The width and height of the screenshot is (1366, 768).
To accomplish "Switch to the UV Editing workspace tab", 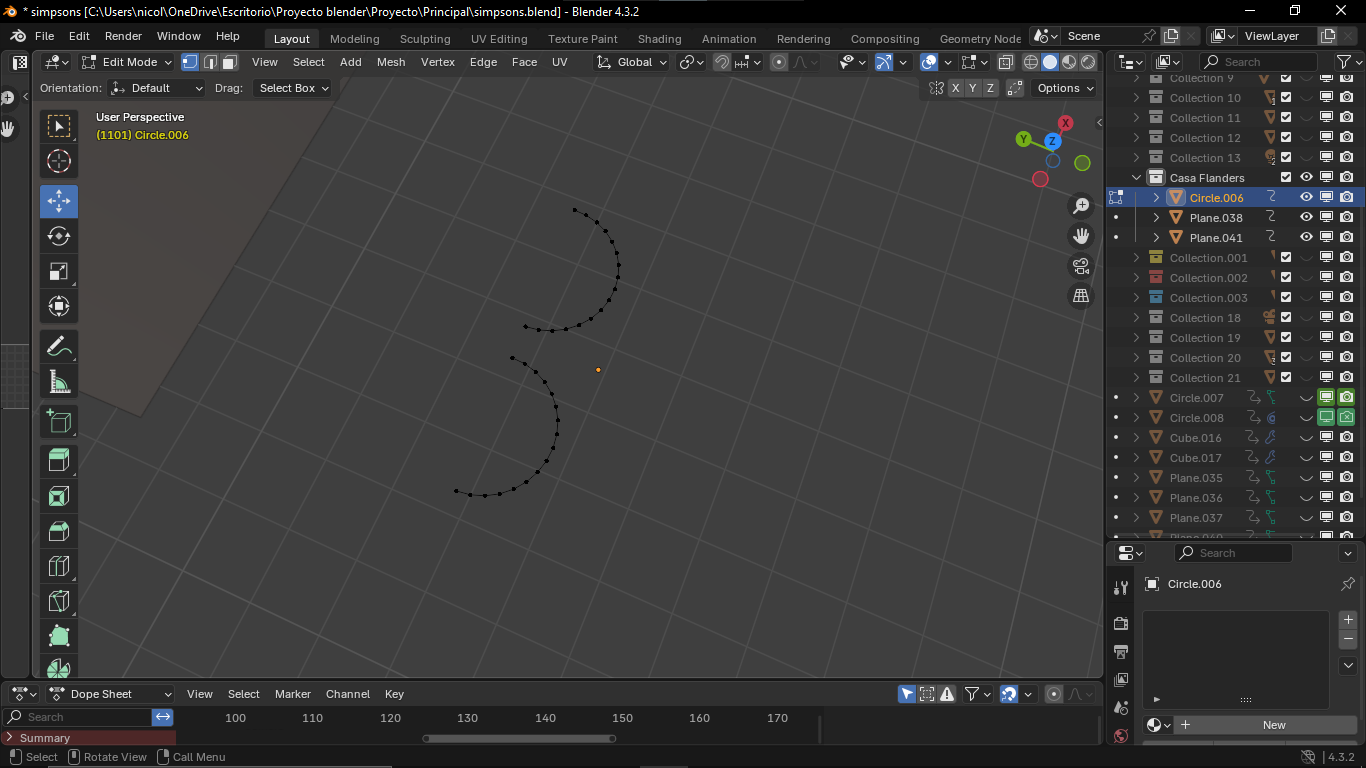I will (499, 39).
